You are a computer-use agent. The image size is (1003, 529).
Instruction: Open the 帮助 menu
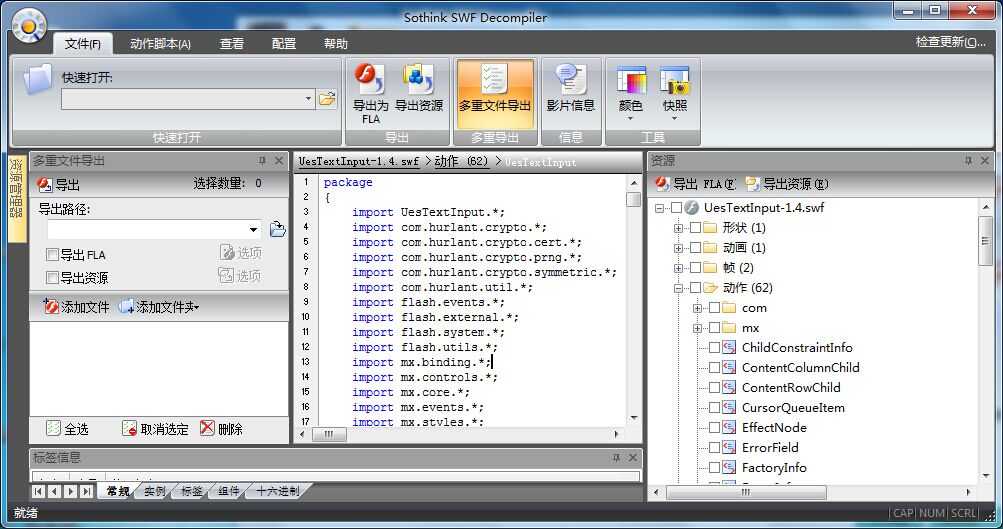(x=335, y=43)
